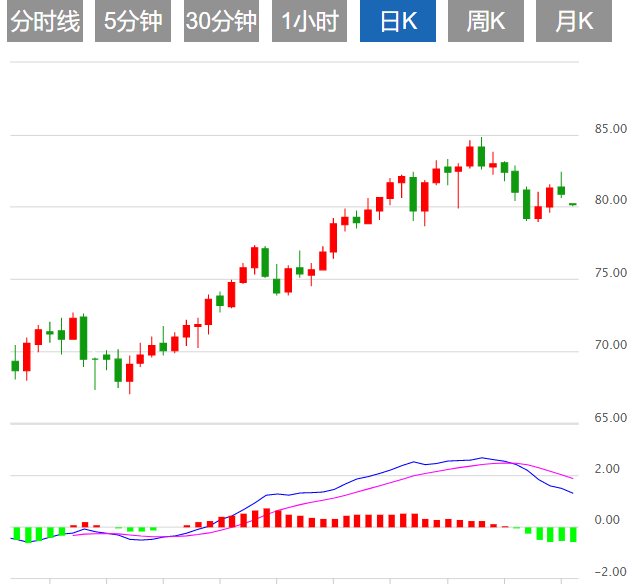Switch to the 分时线 tab
Image resolution: width=632 pixels, height=584 pixels.
(44, 21)
